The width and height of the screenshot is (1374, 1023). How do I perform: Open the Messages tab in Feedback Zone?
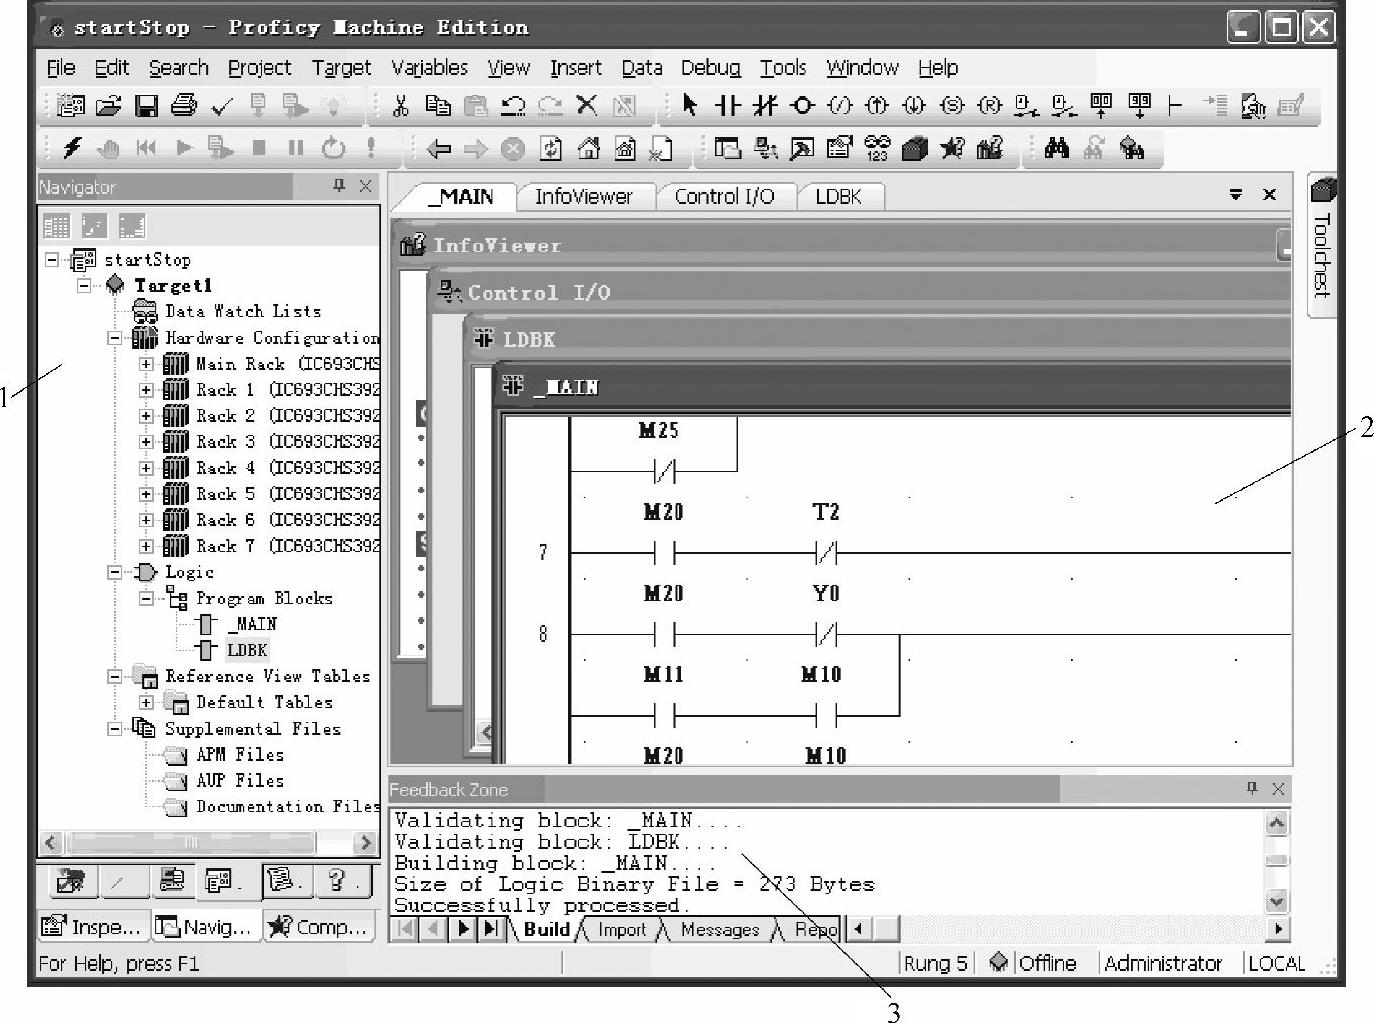720,929
